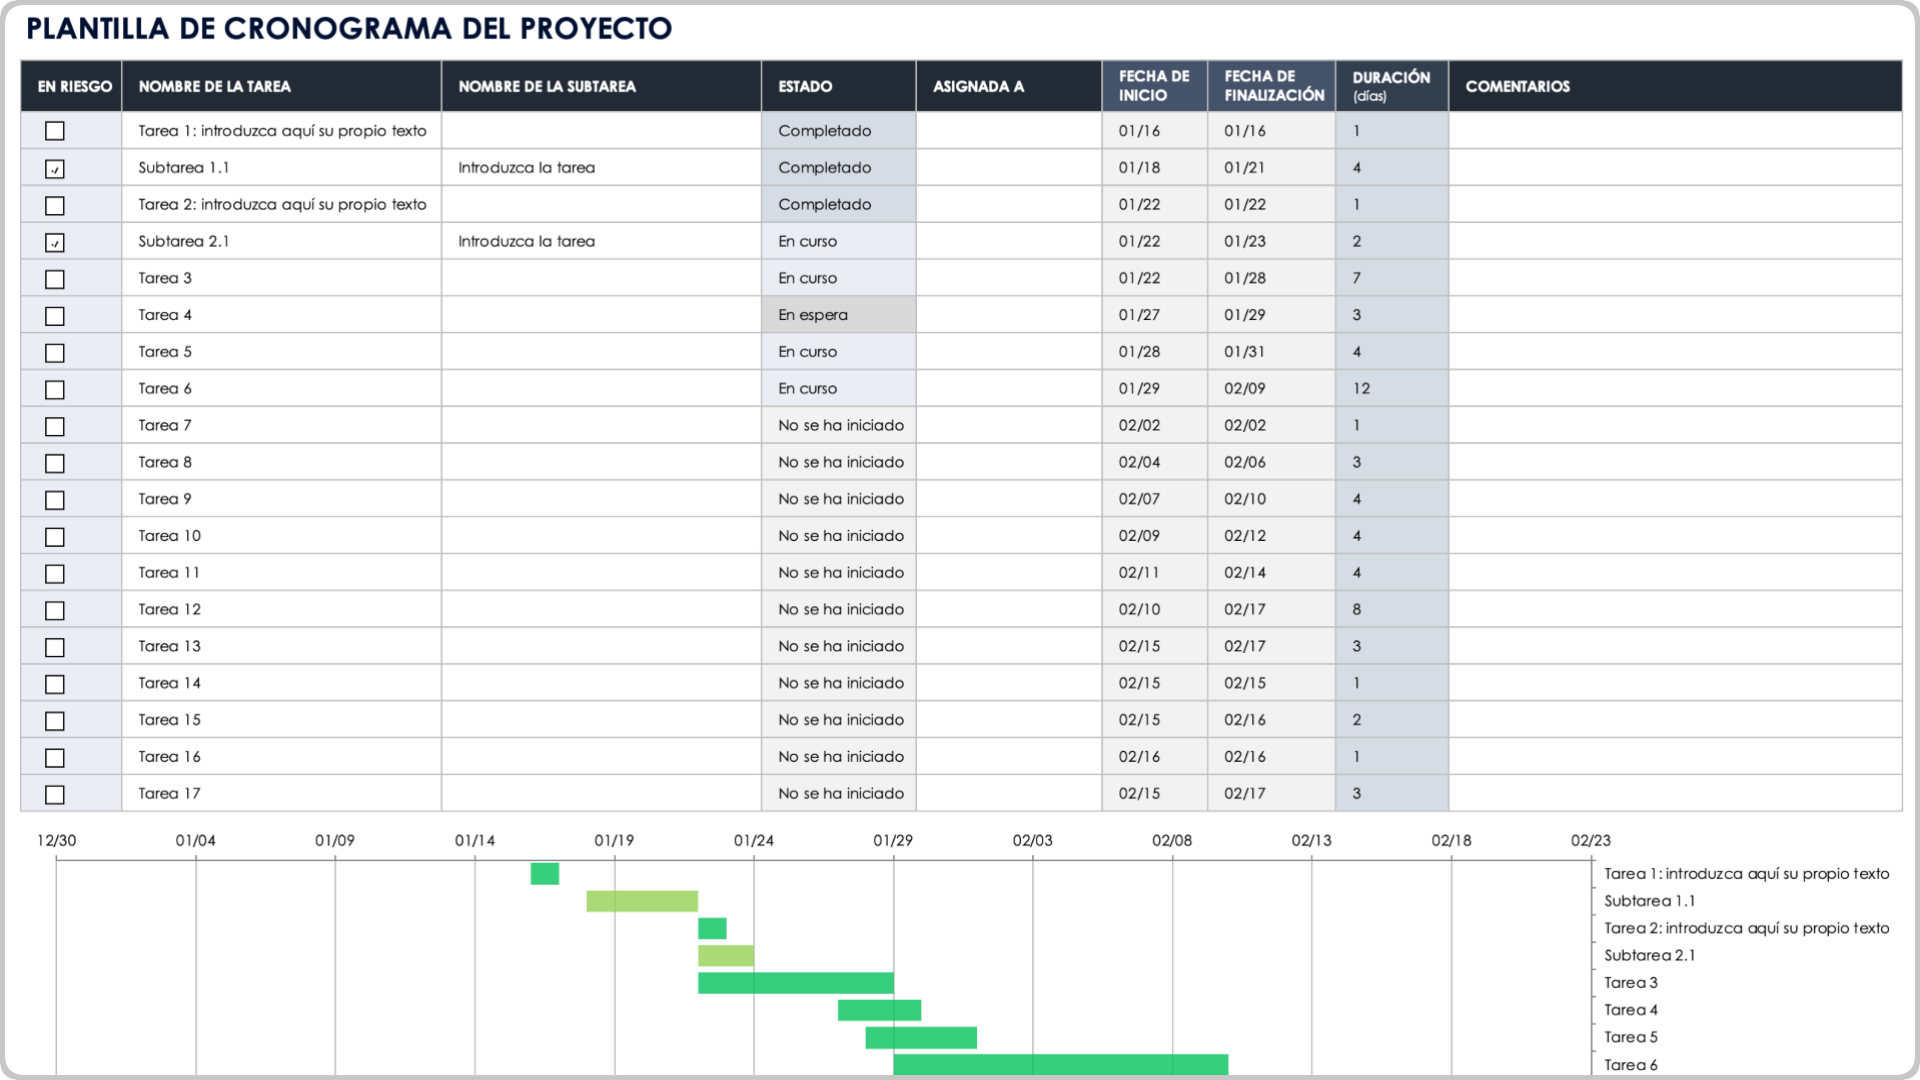This screenshot has height=1080, width=1920.
Task: Toggle the risk checkbox for Tarea 17
Action: [x=55, y=795]
